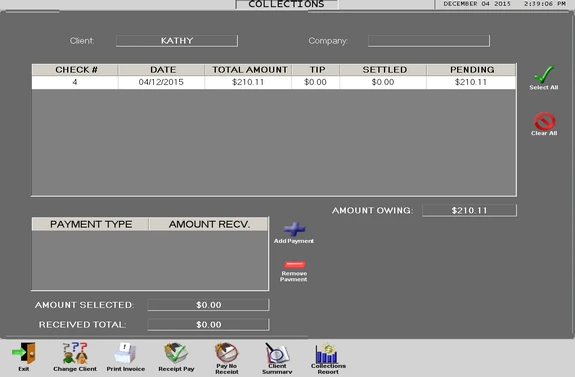Choose Pay No Receipt icon
This screenshot has width=575, height=377.
[227, 353]
